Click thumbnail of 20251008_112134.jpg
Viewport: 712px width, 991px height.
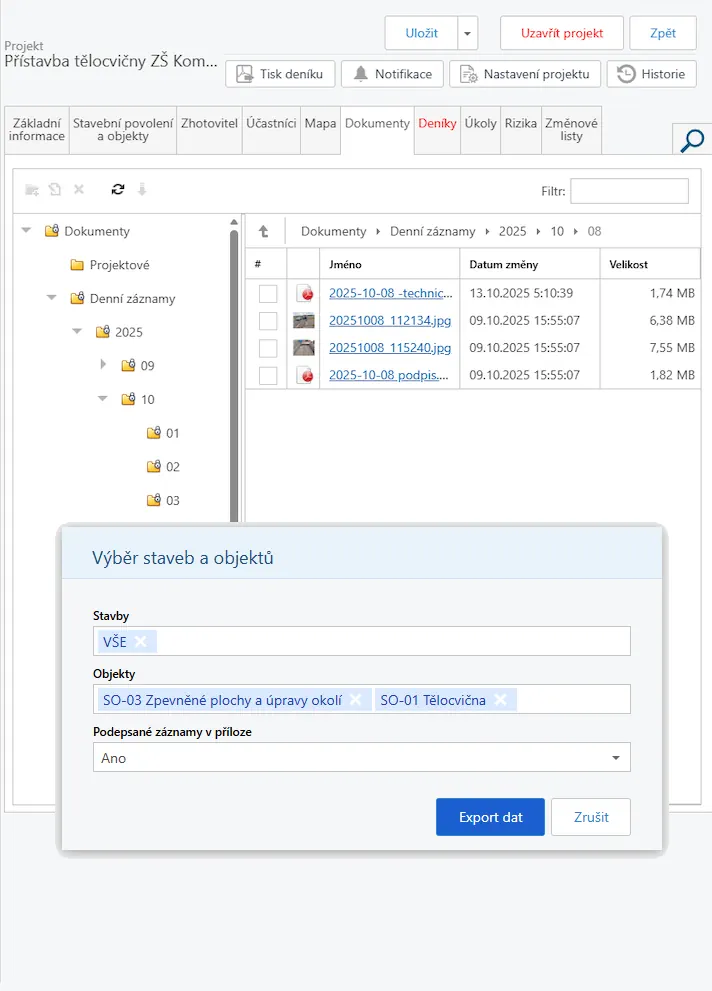304,321
